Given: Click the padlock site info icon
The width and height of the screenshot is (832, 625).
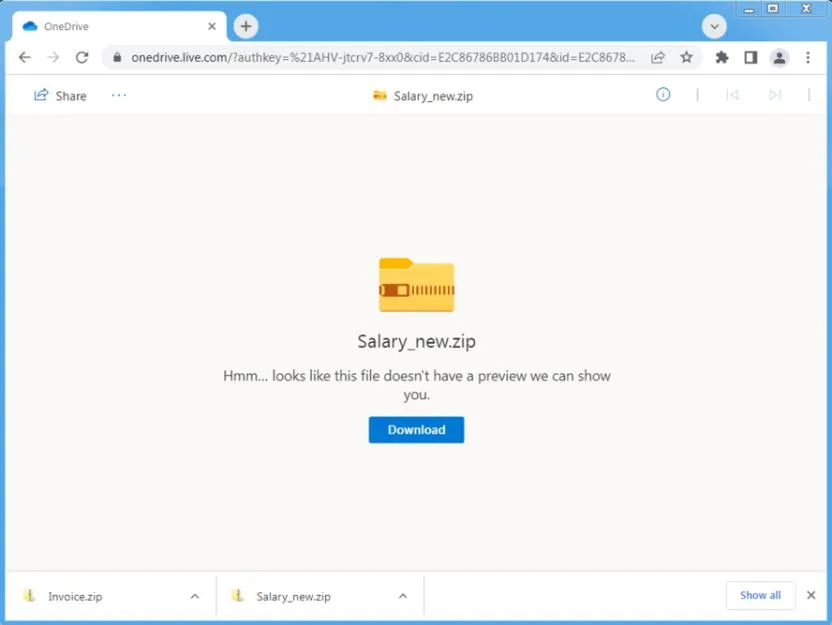Looking at the screenshot, I should [x=117, y=57].
